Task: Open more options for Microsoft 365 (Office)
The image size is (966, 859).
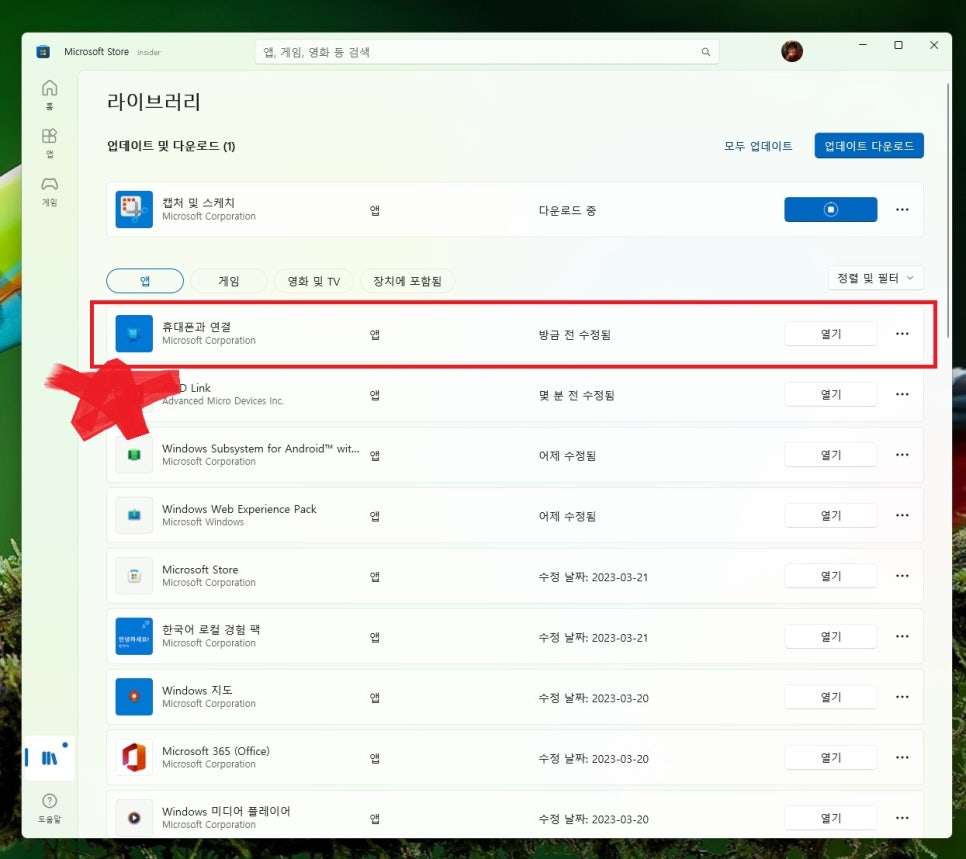Action: click(902, 757)
